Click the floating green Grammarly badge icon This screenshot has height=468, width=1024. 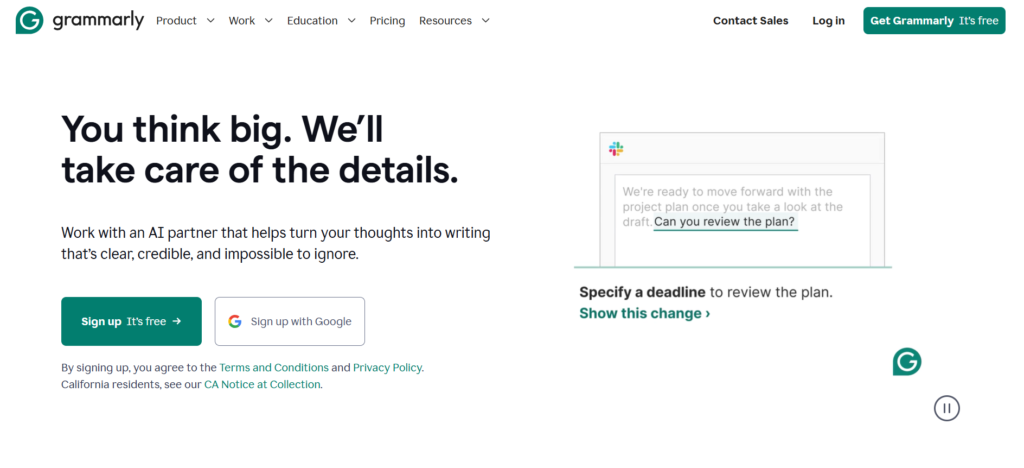click(x=907, y=362)
